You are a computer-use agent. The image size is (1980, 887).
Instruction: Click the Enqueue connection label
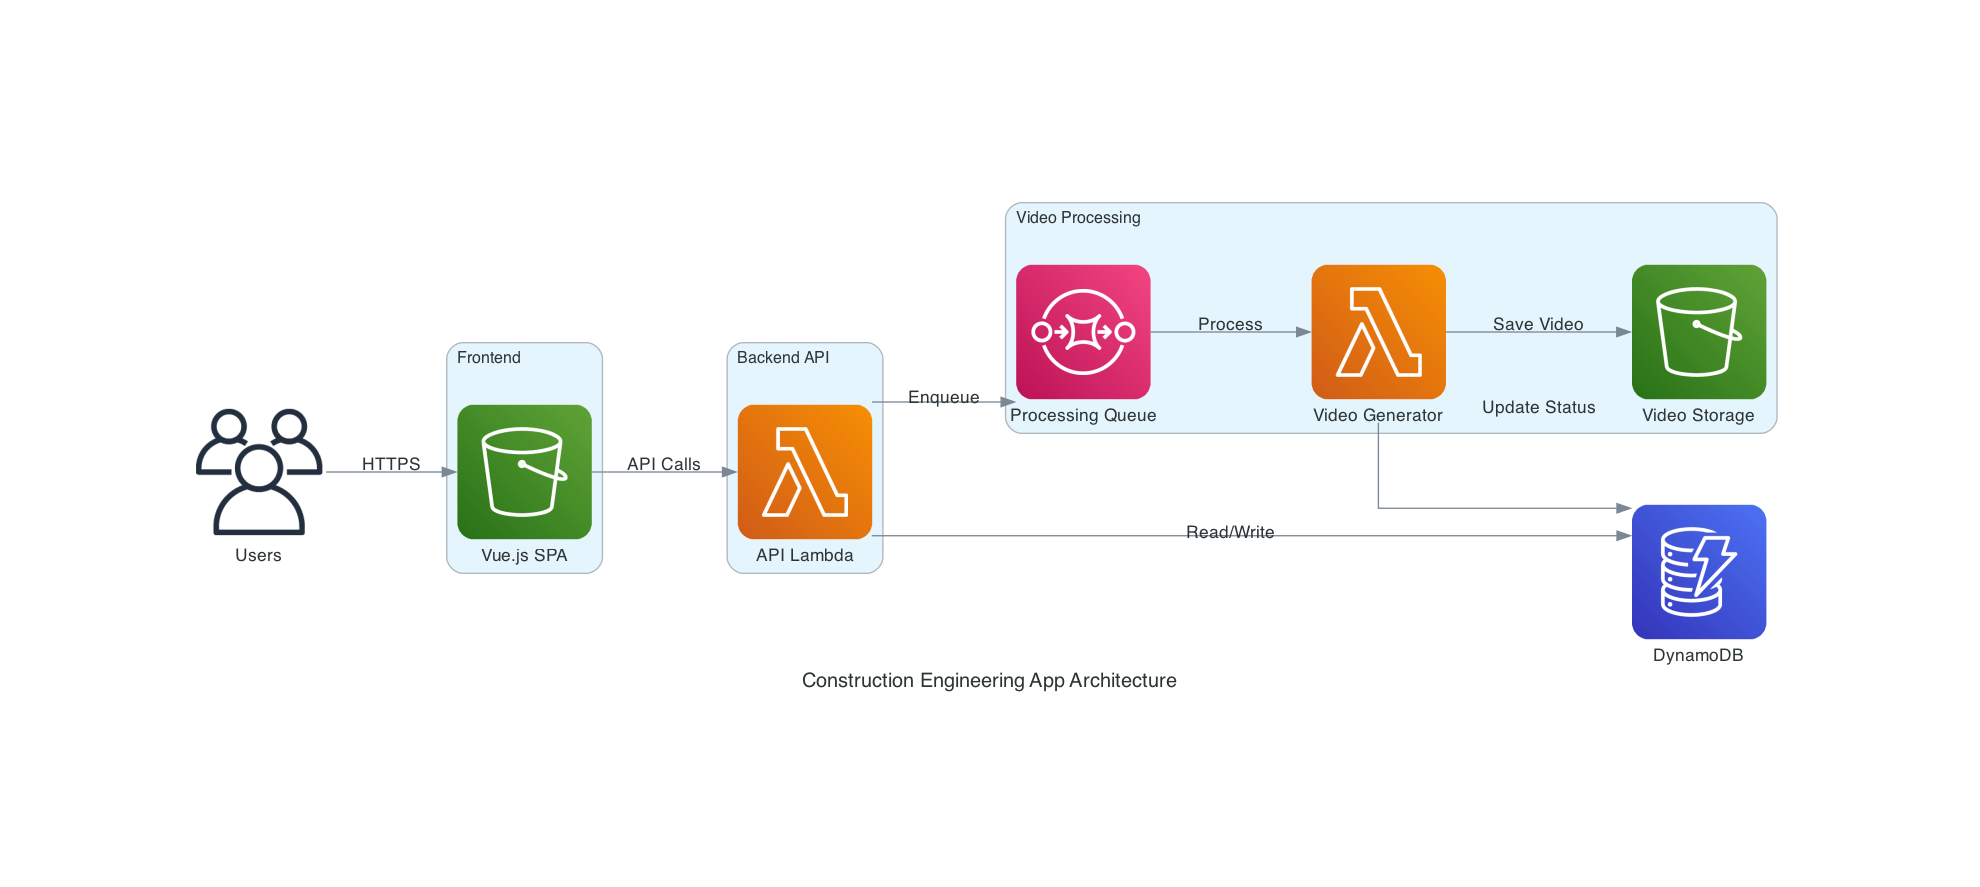[943, 397]
